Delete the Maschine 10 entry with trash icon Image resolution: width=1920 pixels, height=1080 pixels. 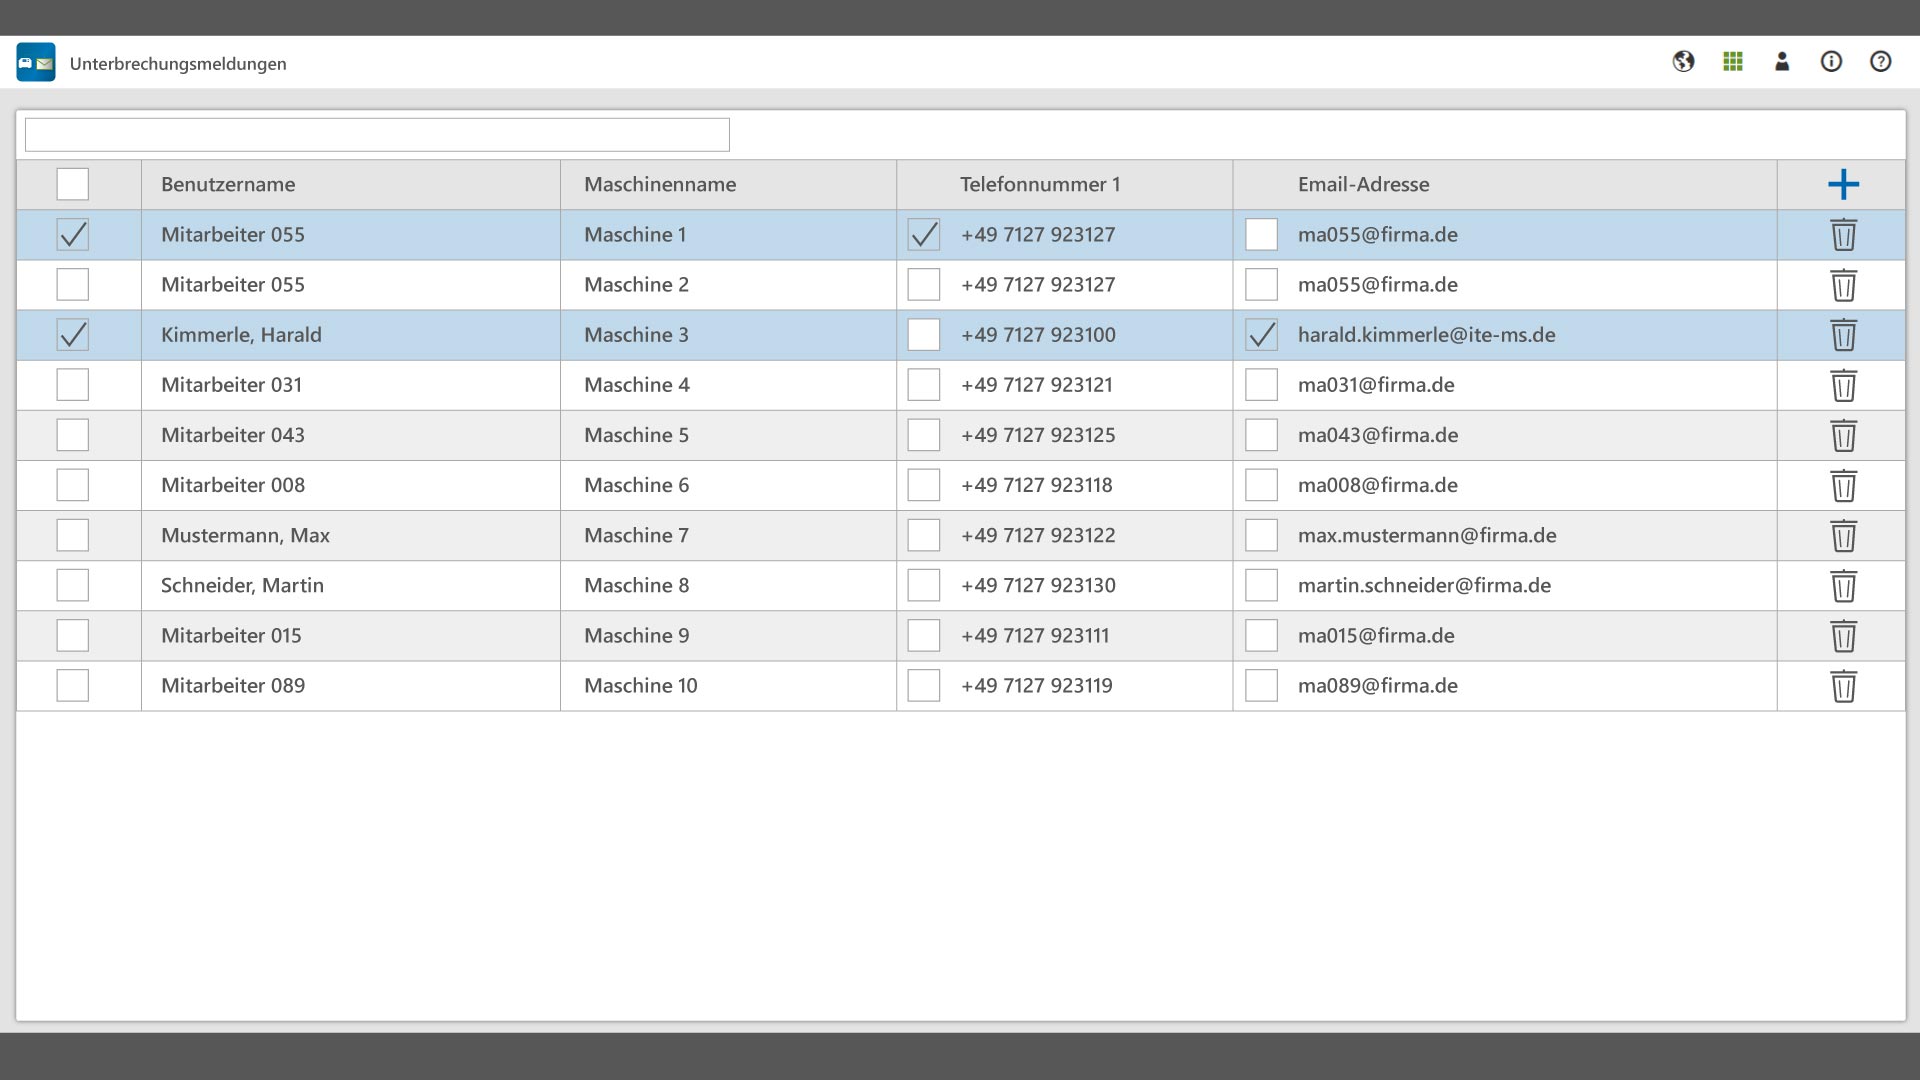[x=1843, y=686]
